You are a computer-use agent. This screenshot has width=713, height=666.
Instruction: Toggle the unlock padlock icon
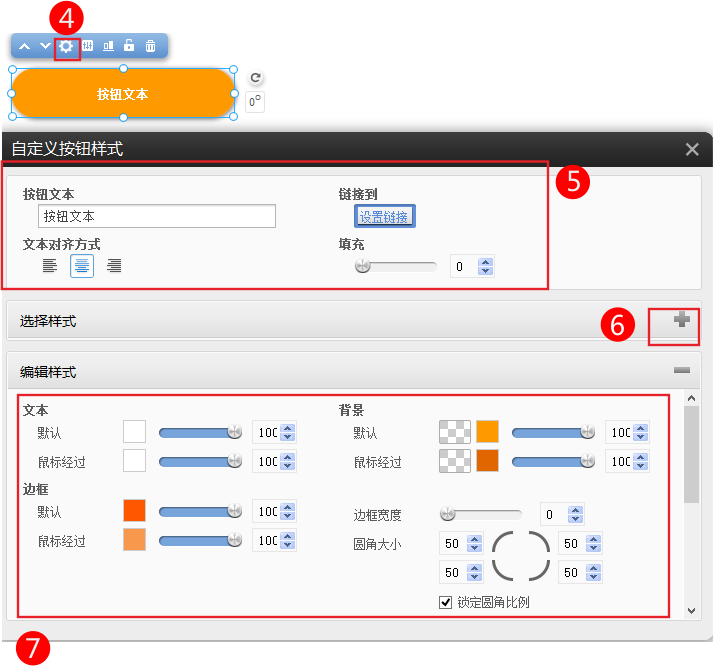(129, 45)
